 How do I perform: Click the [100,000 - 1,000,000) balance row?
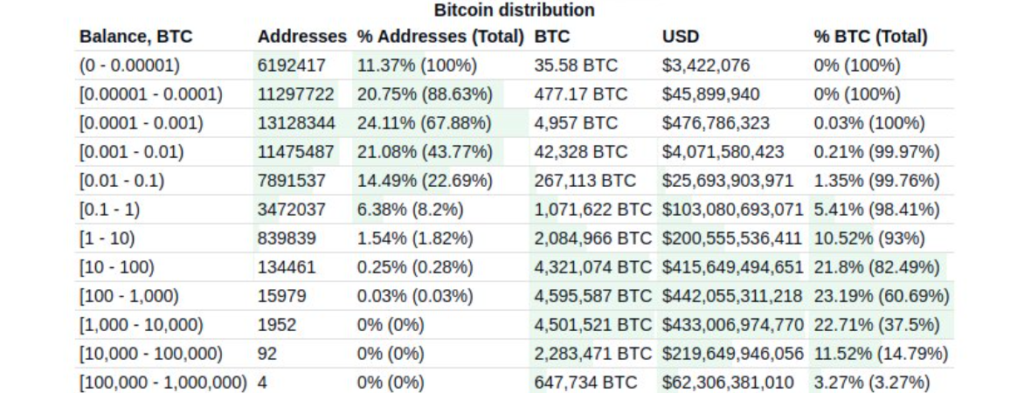(x=515, y=382)
